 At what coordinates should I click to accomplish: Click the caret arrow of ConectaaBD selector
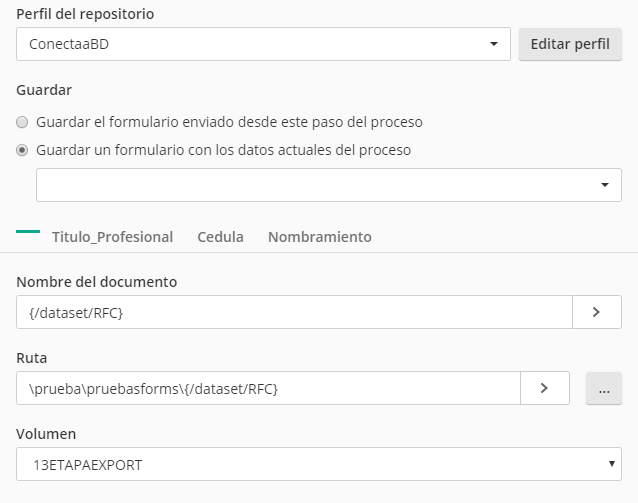pos(494,45)
